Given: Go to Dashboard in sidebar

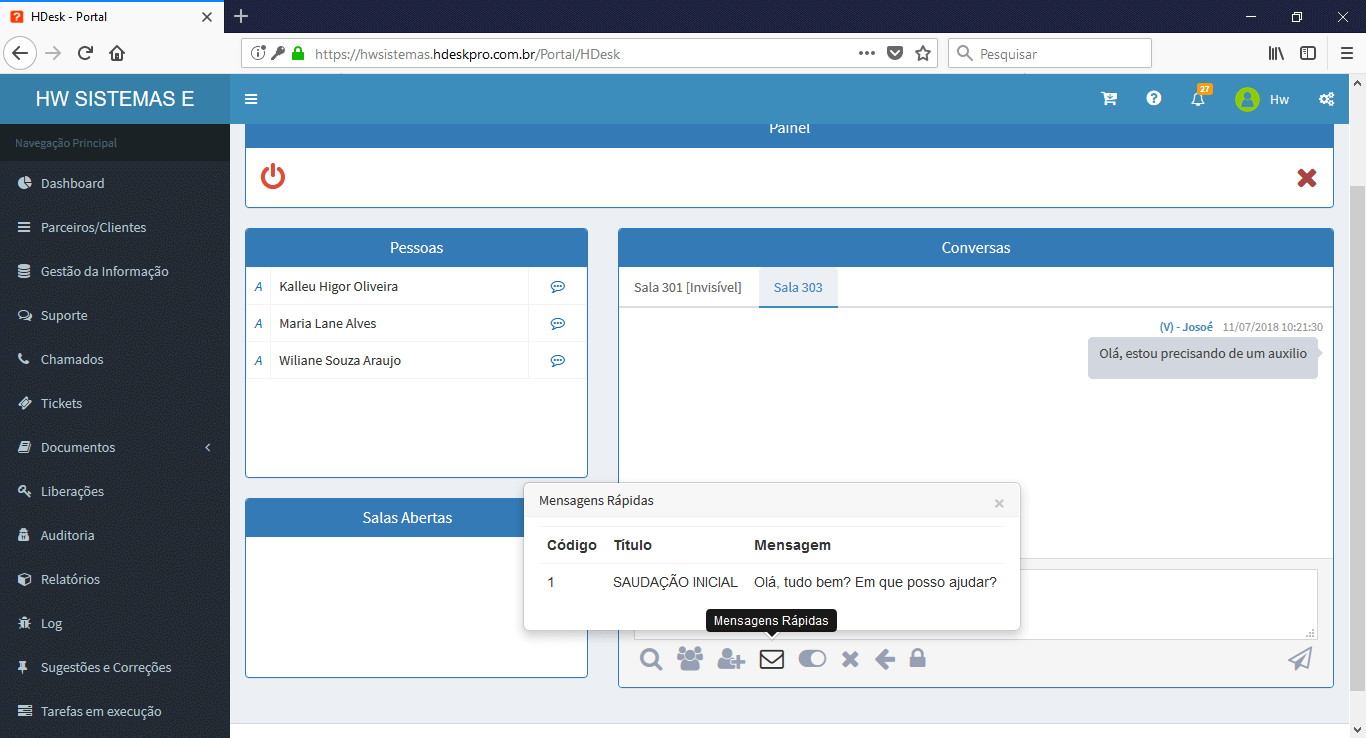Looking at the screenshot, I should [x=115, y=183].
